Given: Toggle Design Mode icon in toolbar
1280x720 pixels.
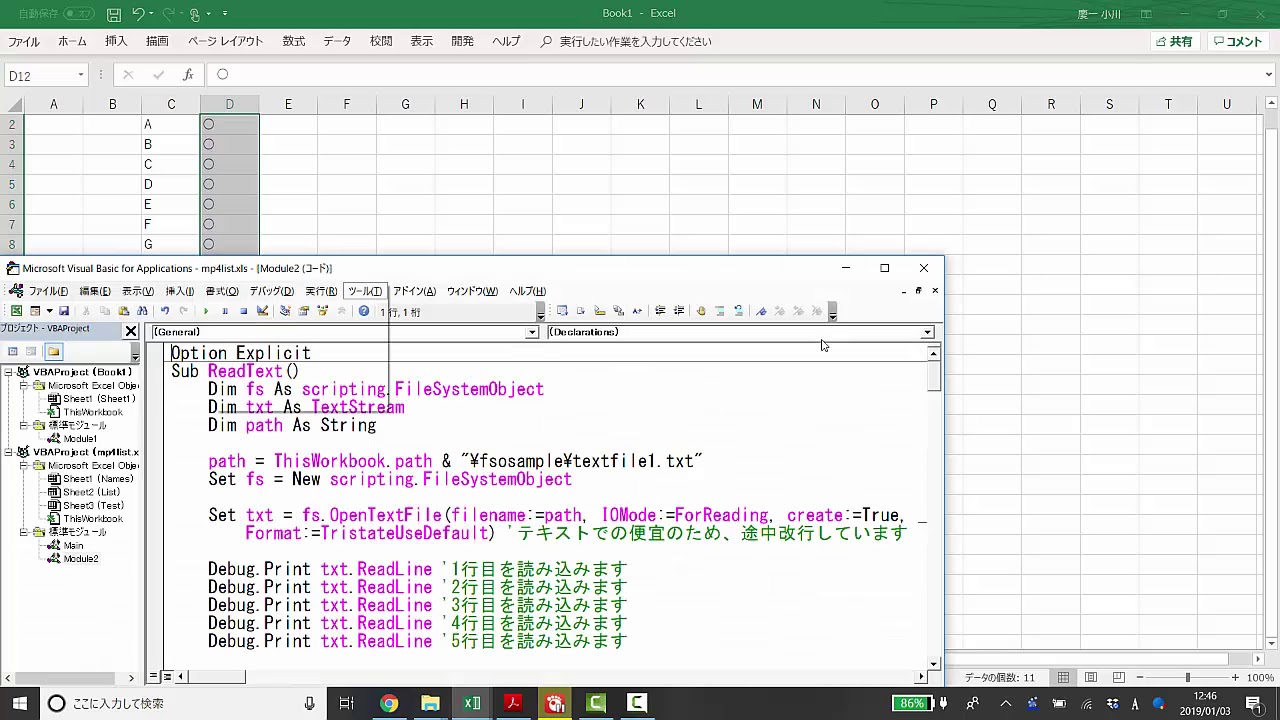Looking at the screenshot, I should (263, 311).
